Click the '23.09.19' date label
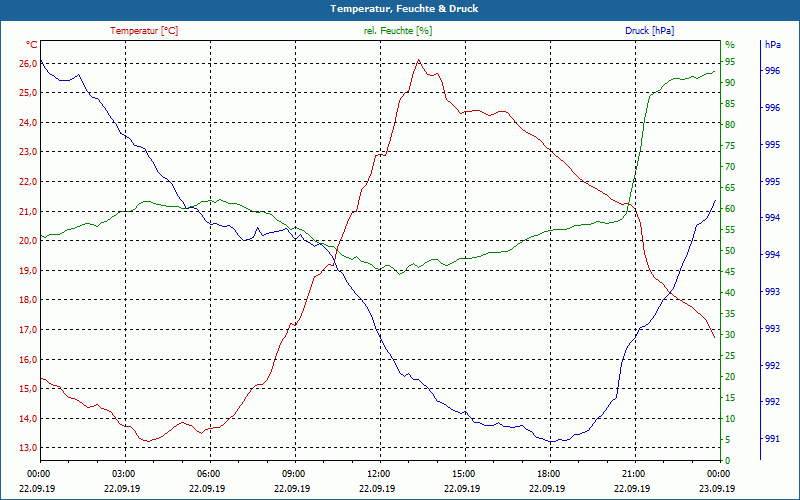This screenshot has width=800, height=500. (x=718, y=488)
